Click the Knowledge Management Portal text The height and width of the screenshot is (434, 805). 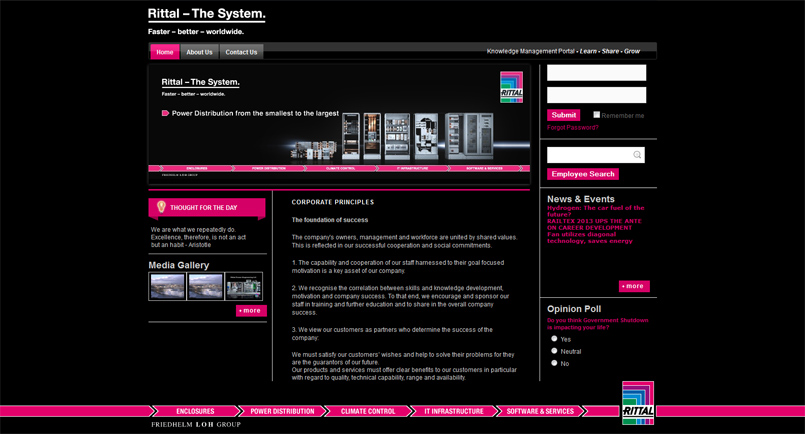[x=530, y=51]
